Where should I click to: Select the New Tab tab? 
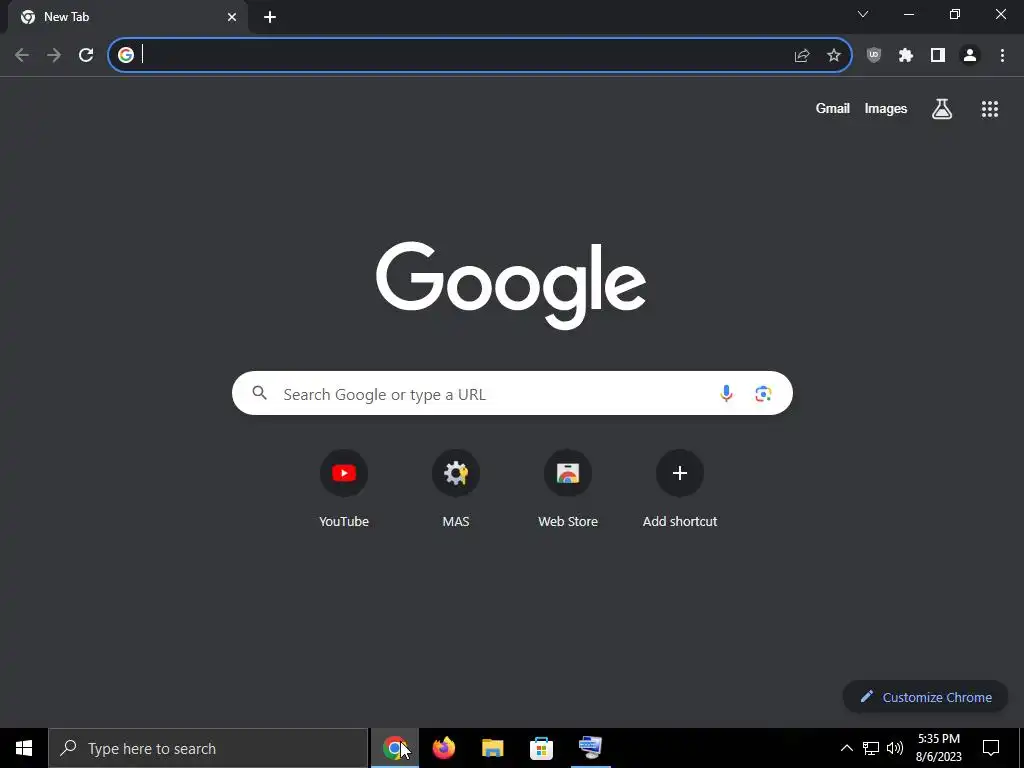(127, 18)
